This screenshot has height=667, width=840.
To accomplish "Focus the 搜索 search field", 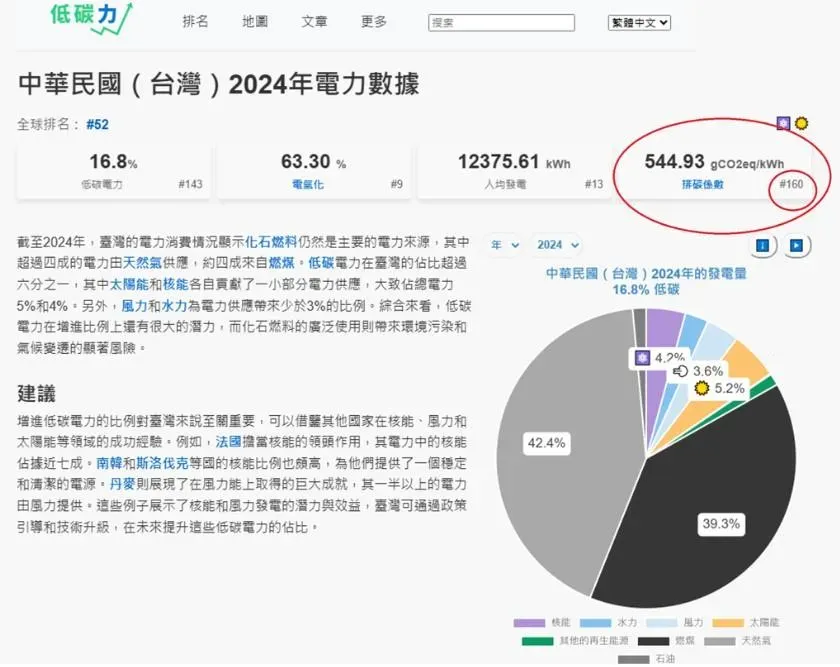I will pos(501,23).
